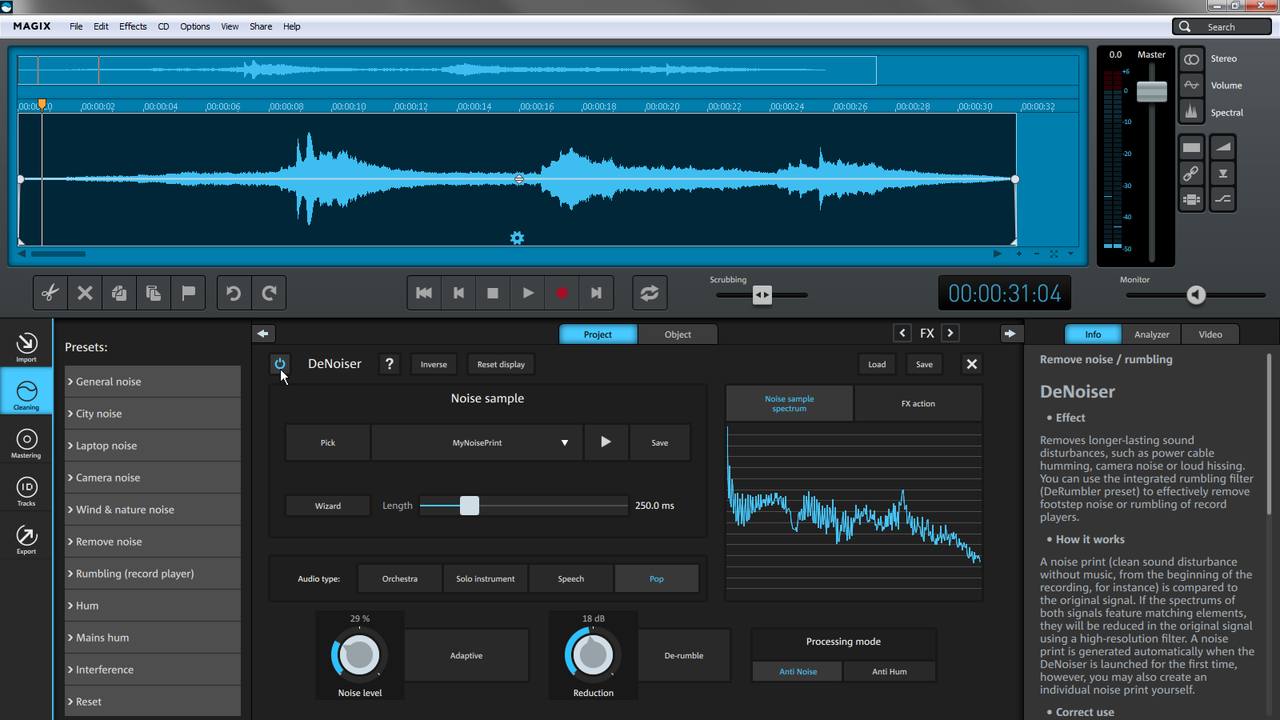The height and width of the screenshot is (720, 1280).
Task: Open the Tracks ID section
Action: point(26,490)
